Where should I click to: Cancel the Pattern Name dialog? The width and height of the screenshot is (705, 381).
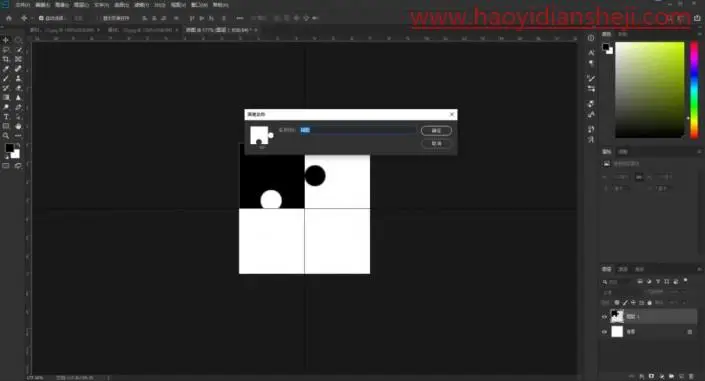pos(436,143)
